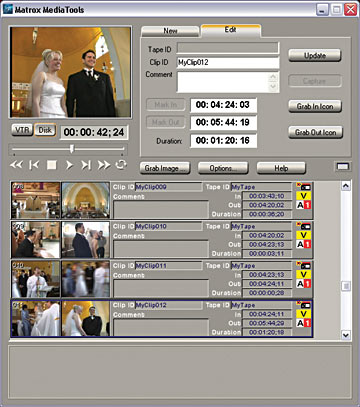Click the fast forward button
The image size is (360, 407).
pyautogui.click(x=104, y=165)
